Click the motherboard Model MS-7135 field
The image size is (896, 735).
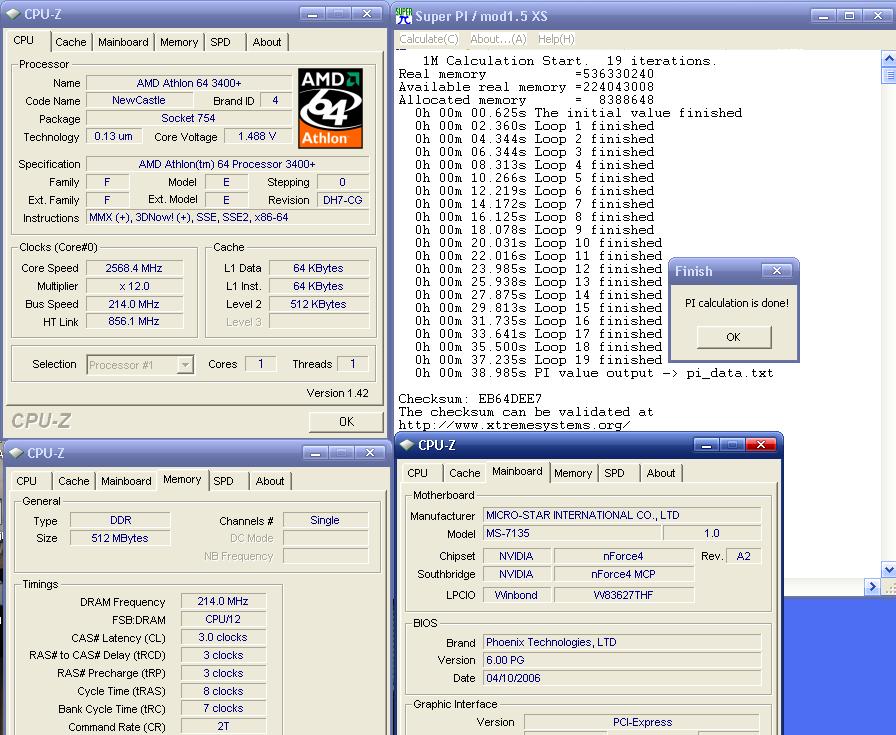[x=571, y=533]
